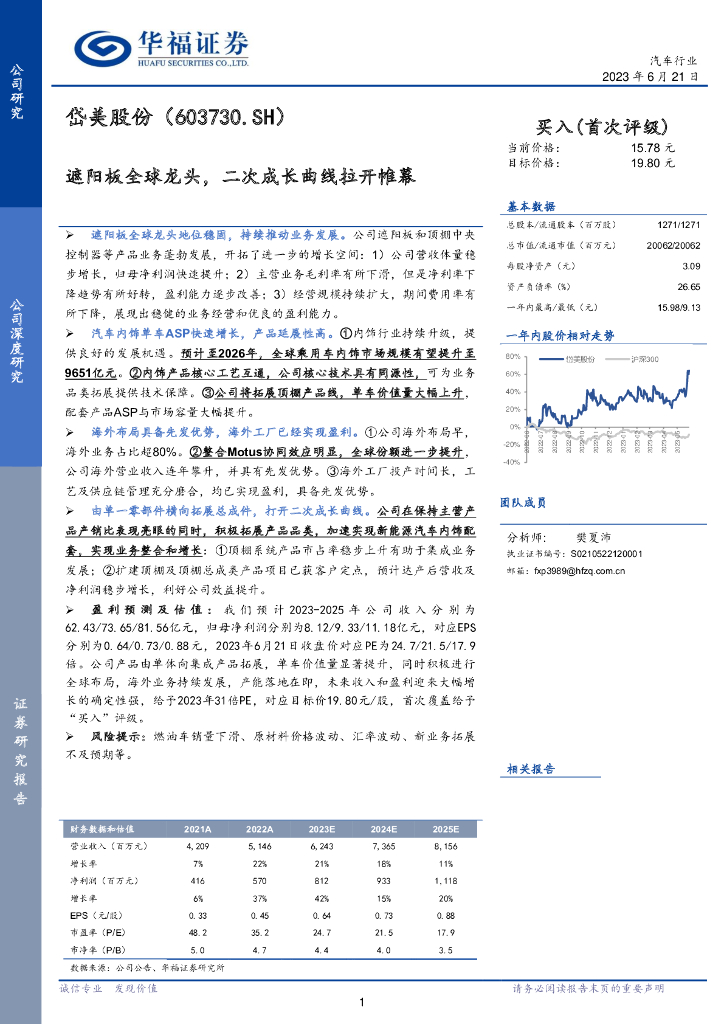Click the bullet arrow before 盈利预测及估值

point(70,610)
